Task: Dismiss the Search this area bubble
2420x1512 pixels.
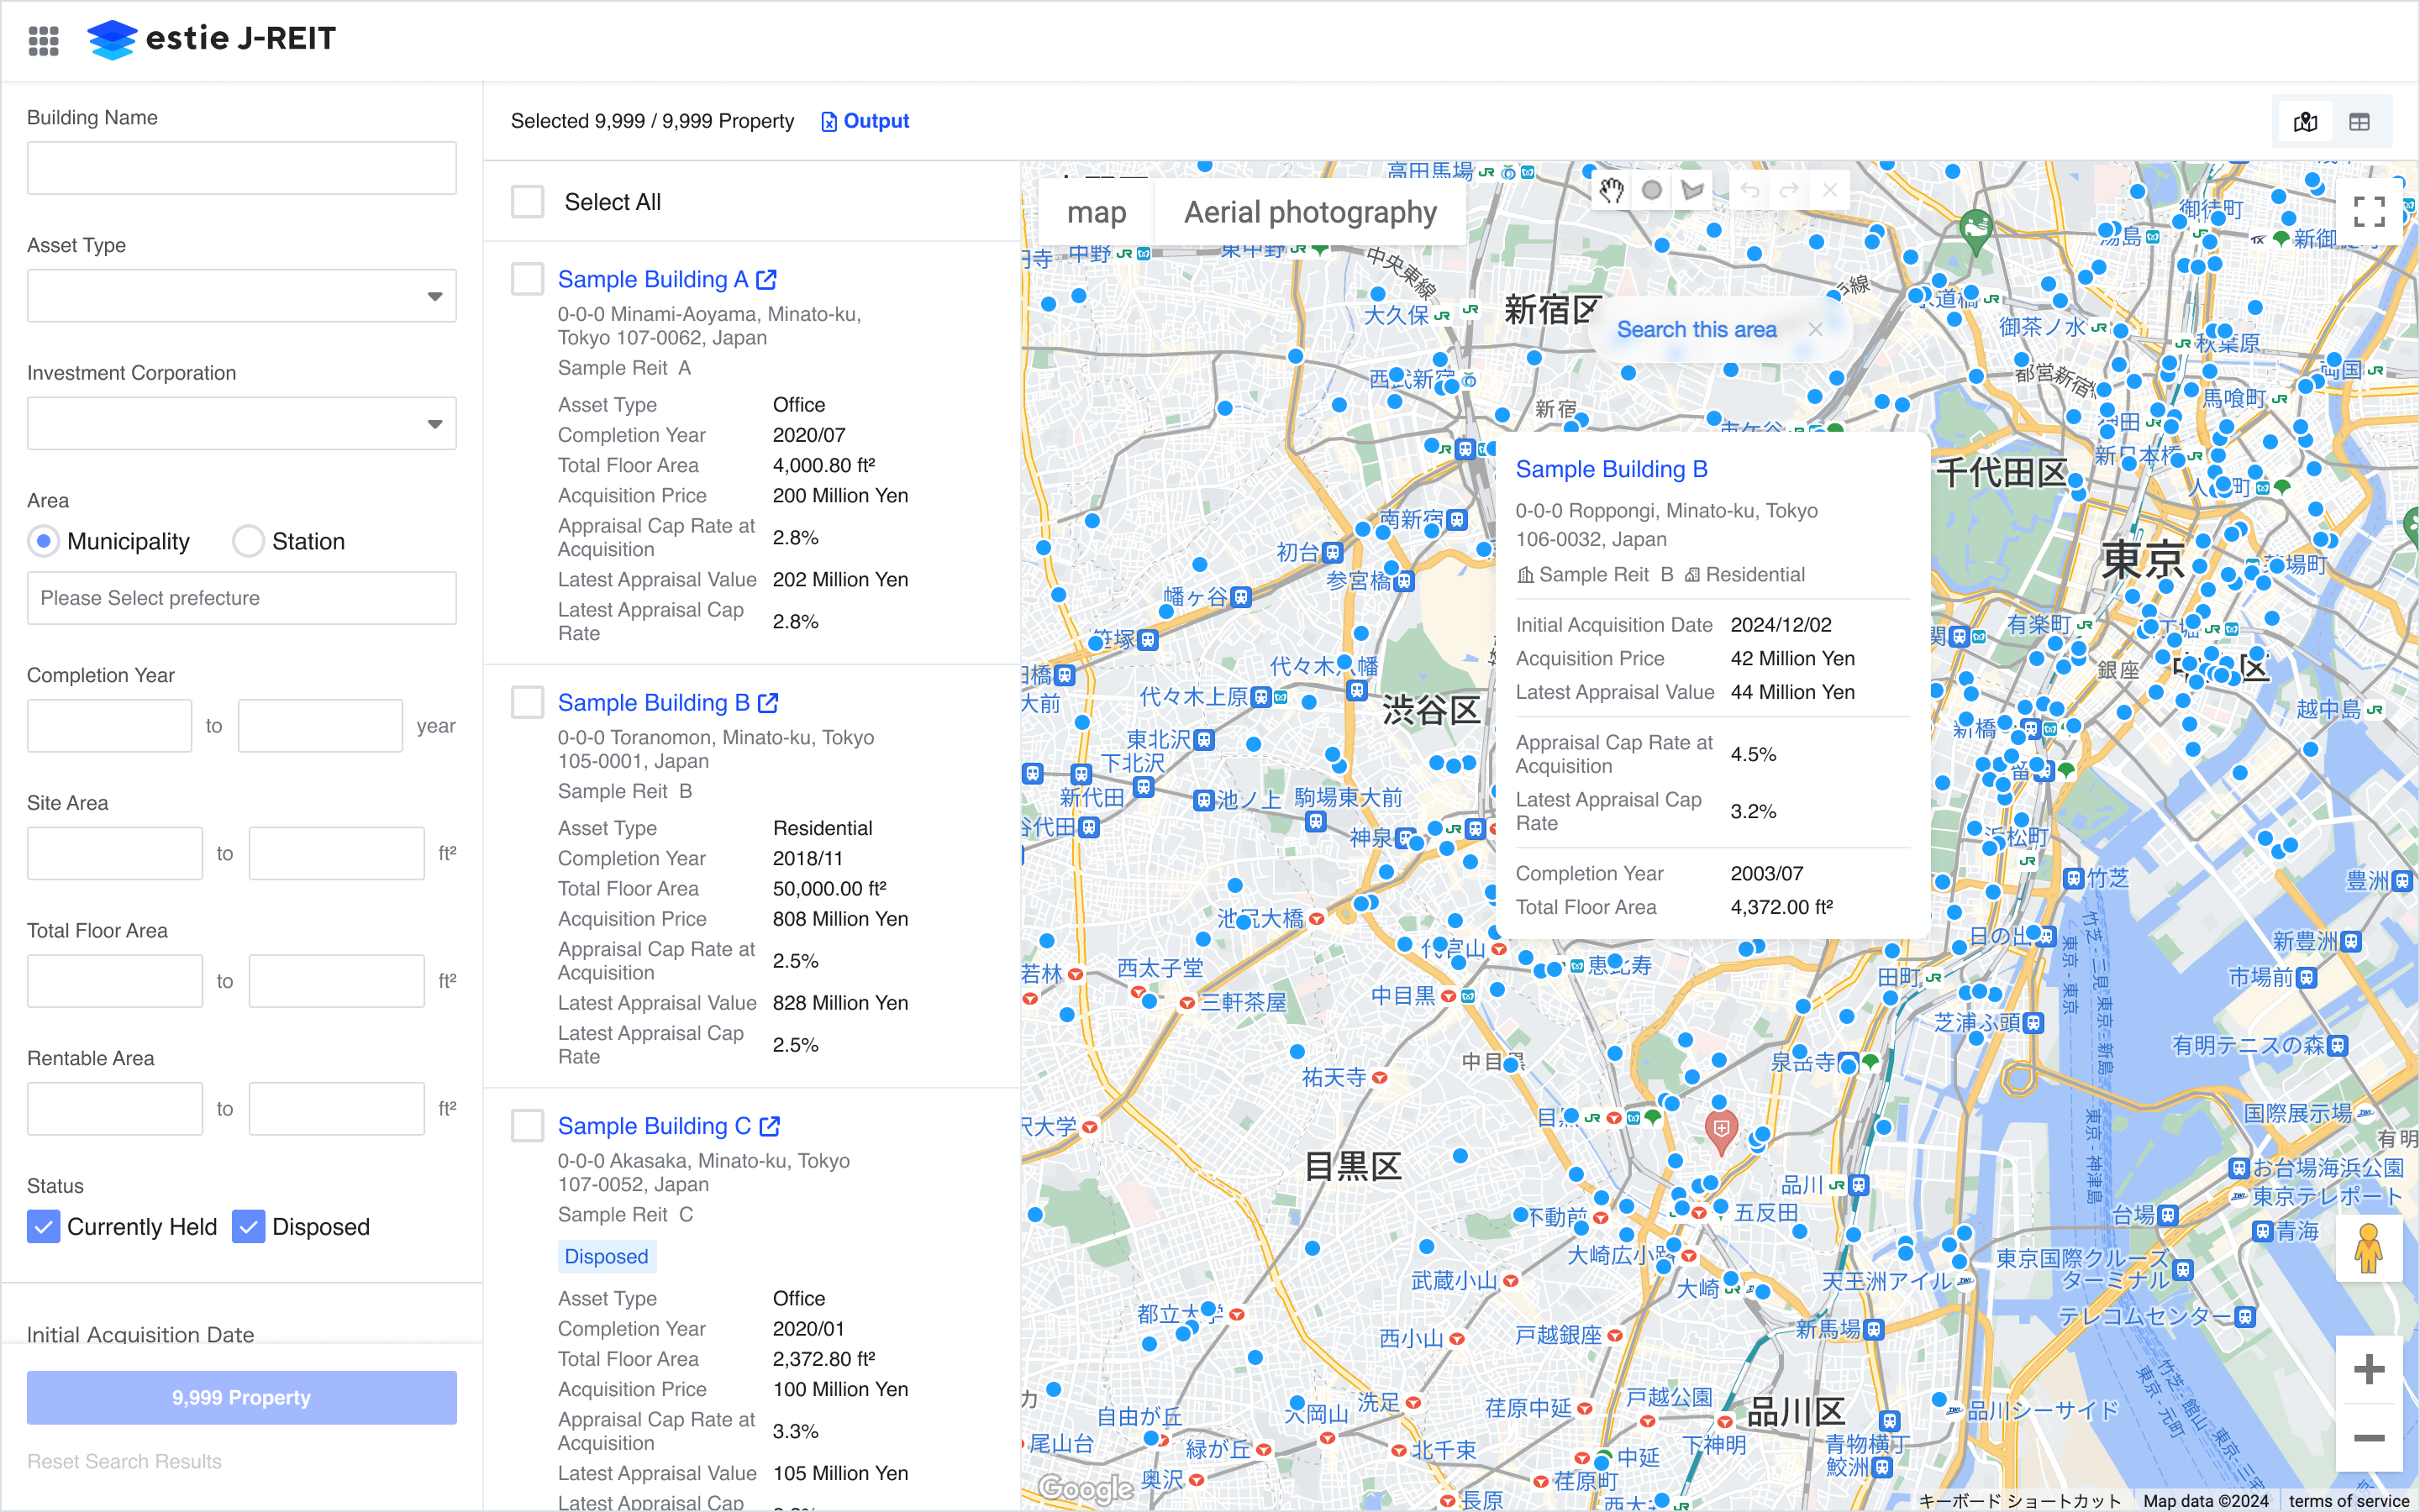Action: (x=1816, y=329)
